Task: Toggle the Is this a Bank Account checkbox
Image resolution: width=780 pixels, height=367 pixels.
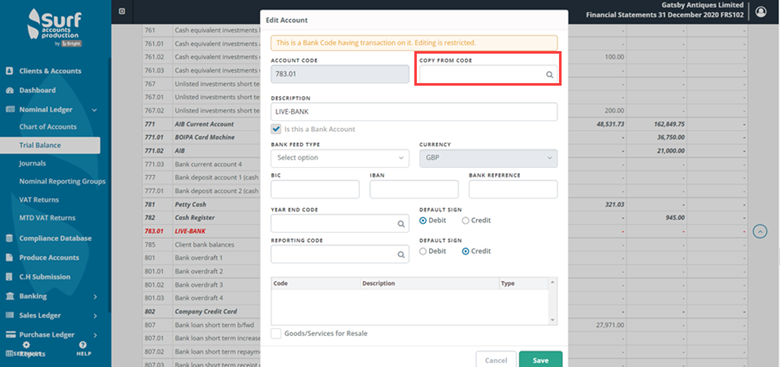Action: click(276, 129)
